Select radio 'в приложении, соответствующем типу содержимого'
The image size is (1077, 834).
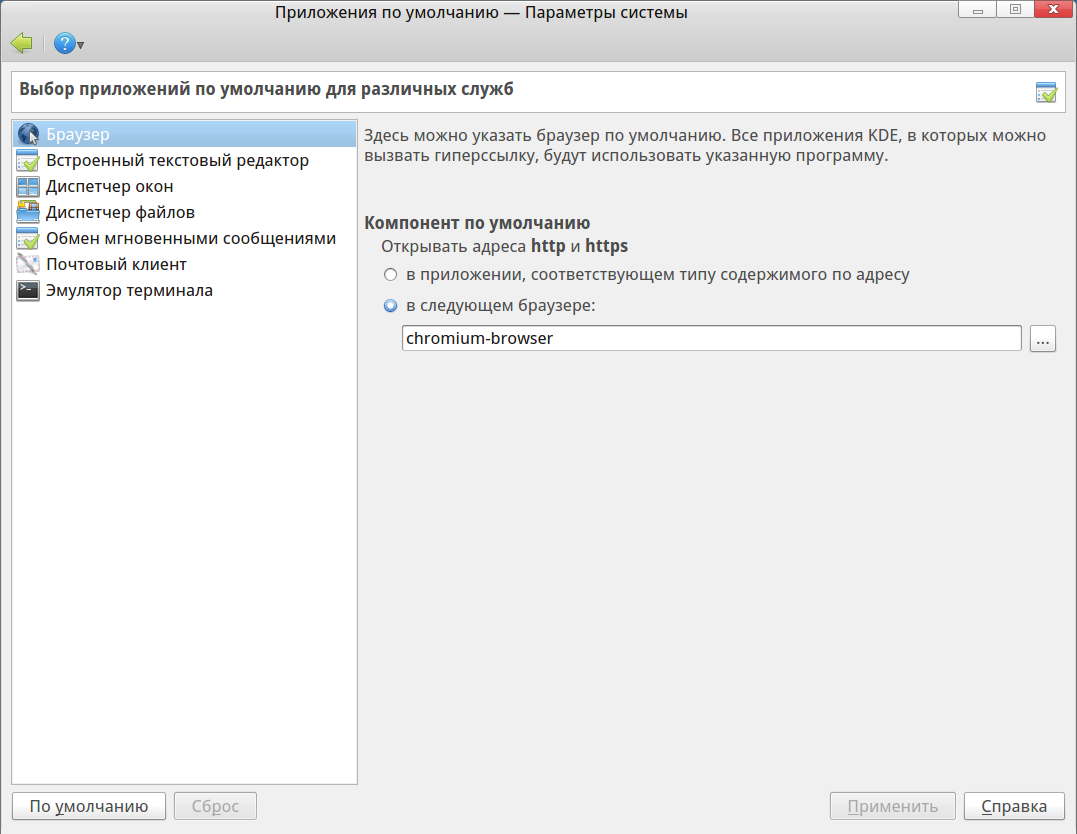point(391,274)
